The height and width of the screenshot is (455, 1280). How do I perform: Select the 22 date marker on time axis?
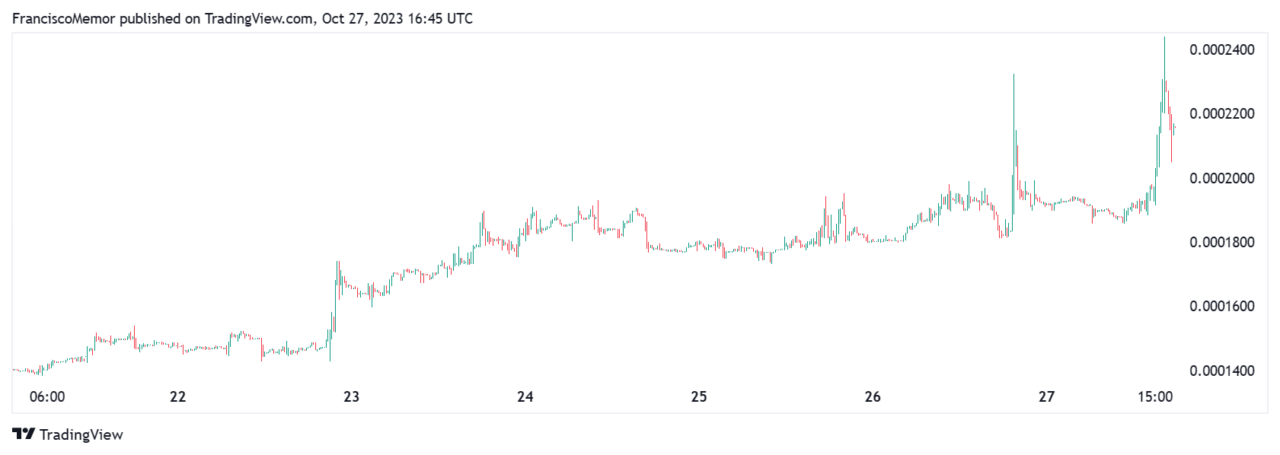[178, 396]
